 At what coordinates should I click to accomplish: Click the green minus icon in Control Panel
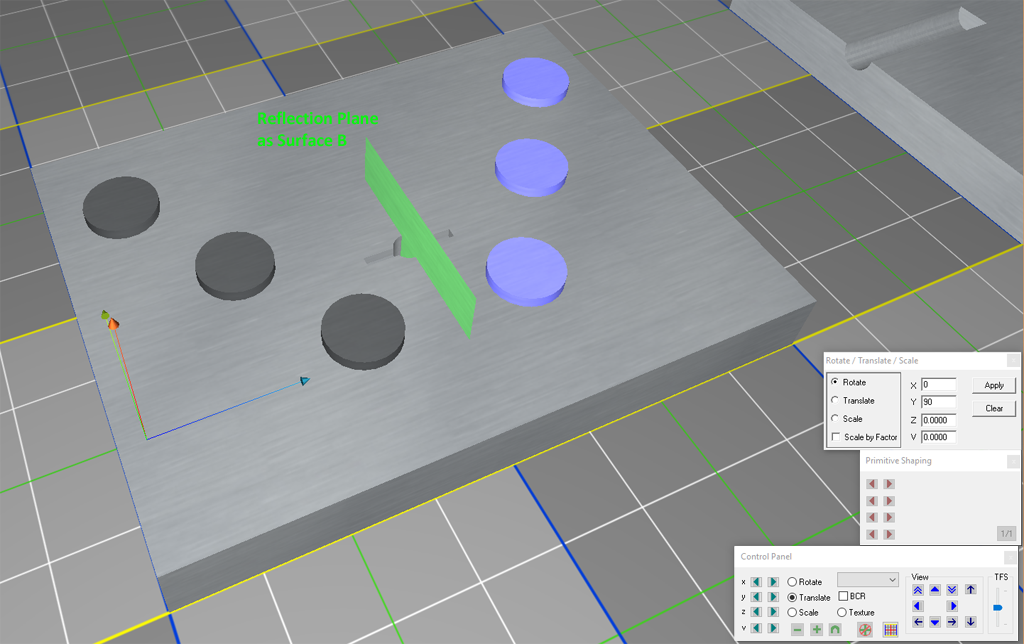797,629
